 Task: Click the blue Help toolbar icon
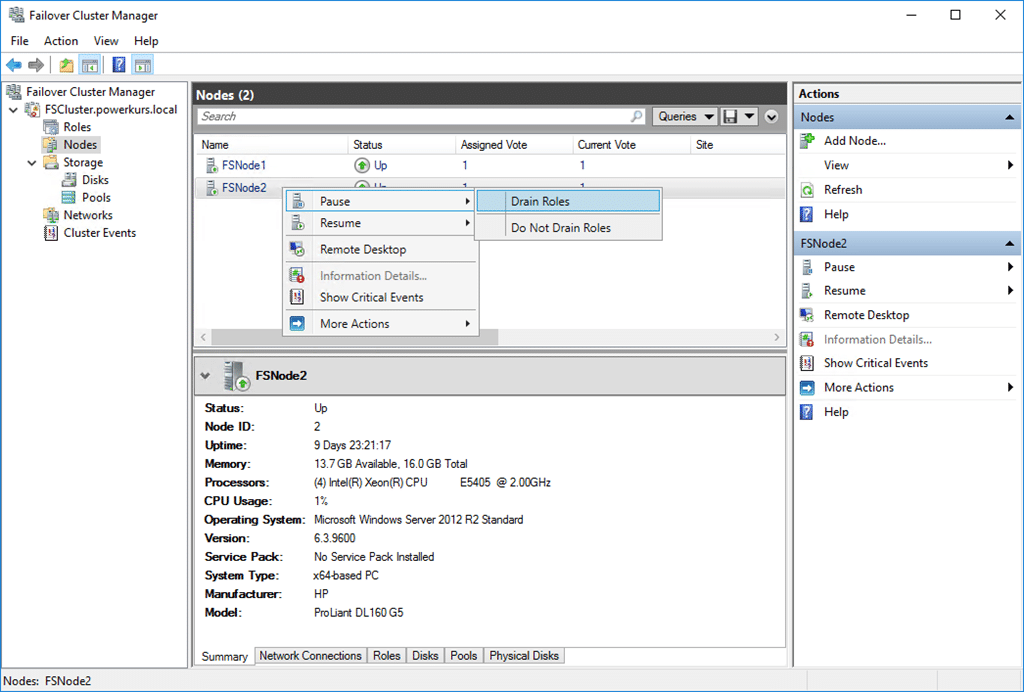119,65
